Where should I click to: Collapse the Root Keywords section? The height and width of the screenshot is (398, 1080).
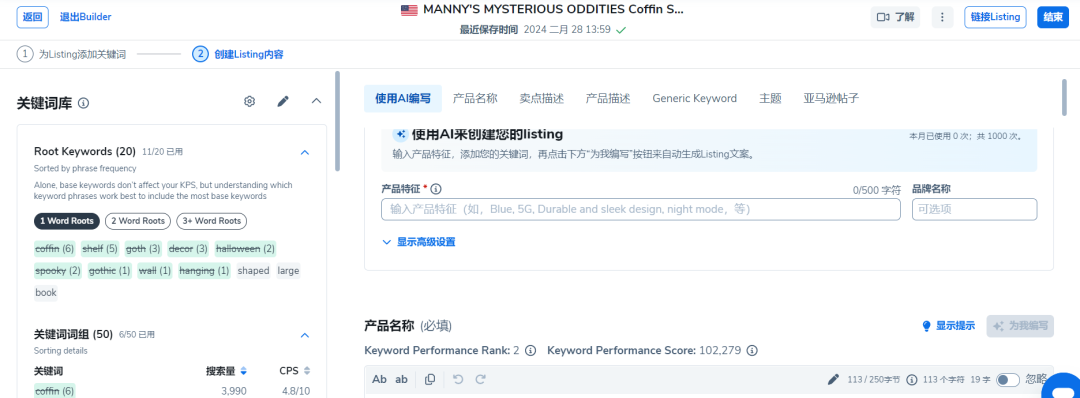point(305,152)
